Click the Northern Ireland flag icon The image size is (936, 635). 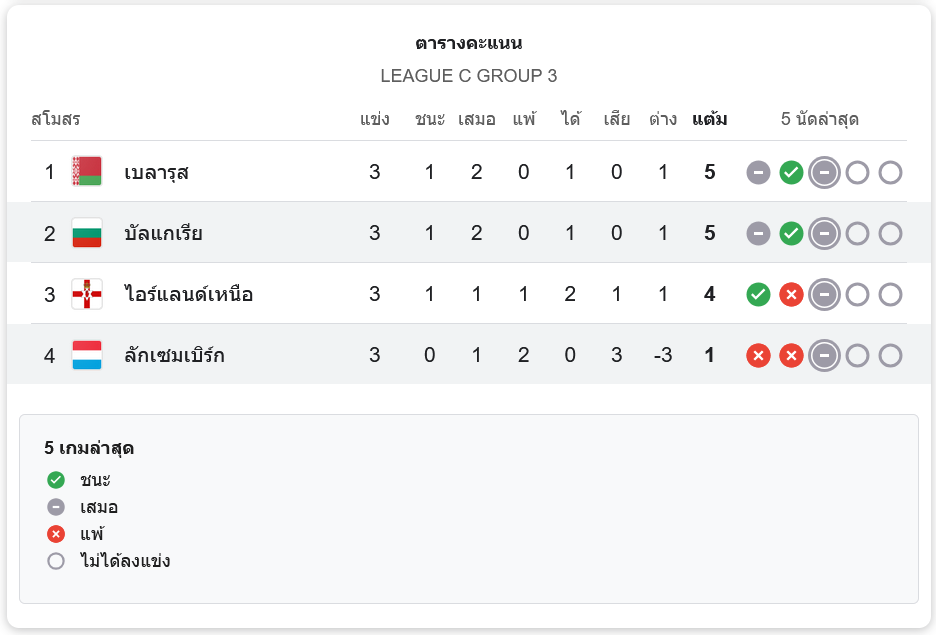[x=87, y=294]
